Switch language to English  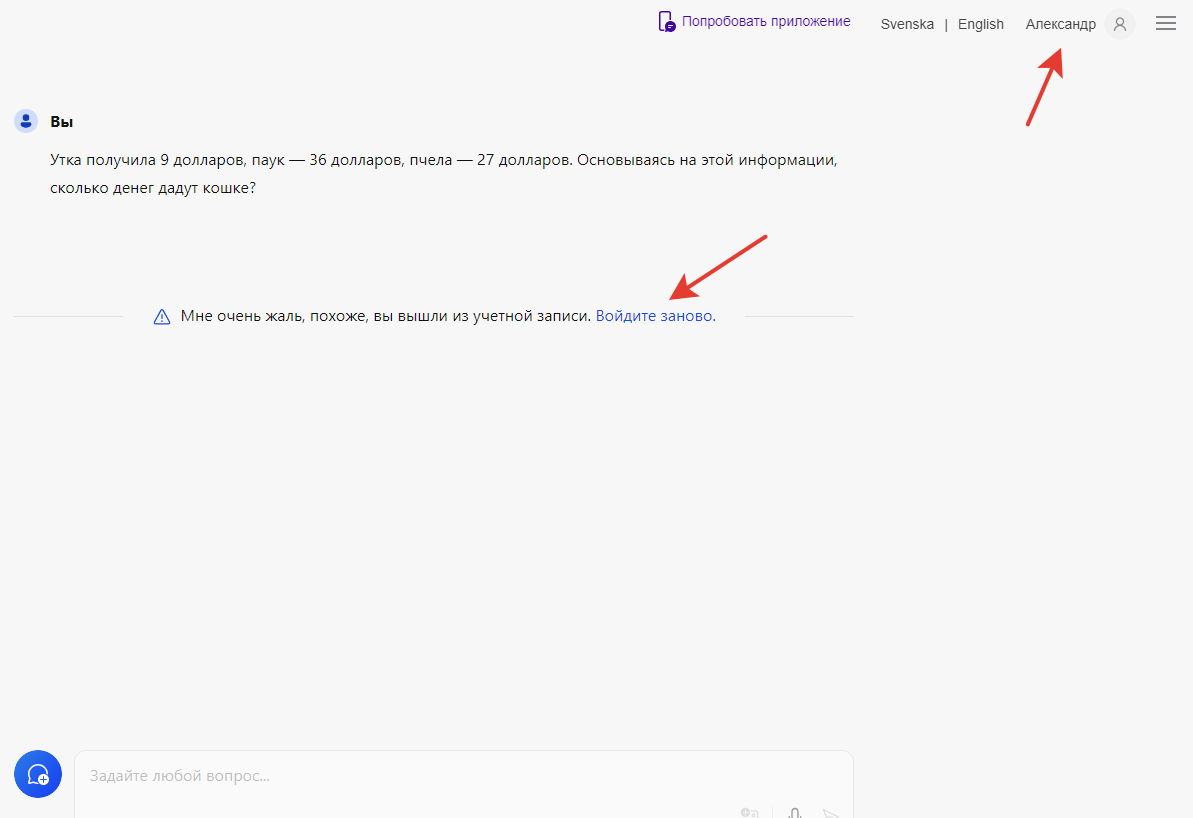tap(980, 24)
